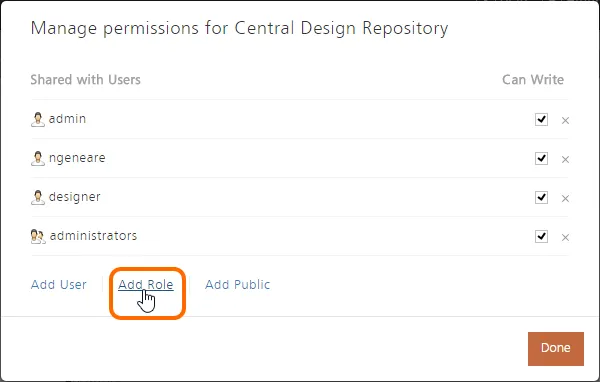Confirm with the Done button
The width and height of the screenshot is (600, 382).
(556, 349)
